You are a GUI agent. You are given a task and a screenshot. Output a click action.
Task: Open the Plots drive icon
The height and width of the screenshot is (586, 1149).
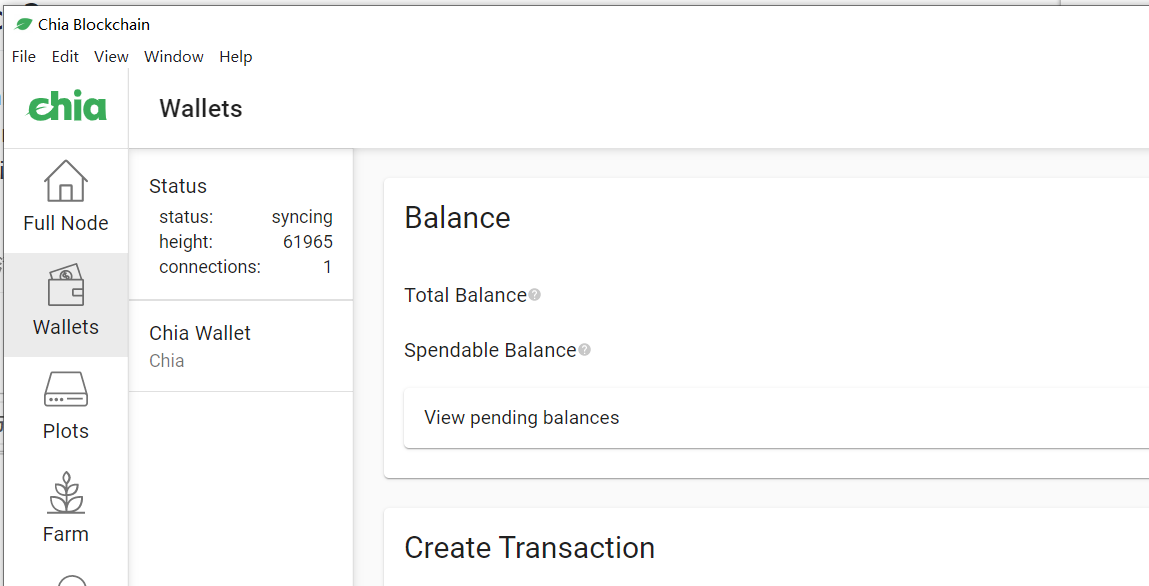coord(66,390)
